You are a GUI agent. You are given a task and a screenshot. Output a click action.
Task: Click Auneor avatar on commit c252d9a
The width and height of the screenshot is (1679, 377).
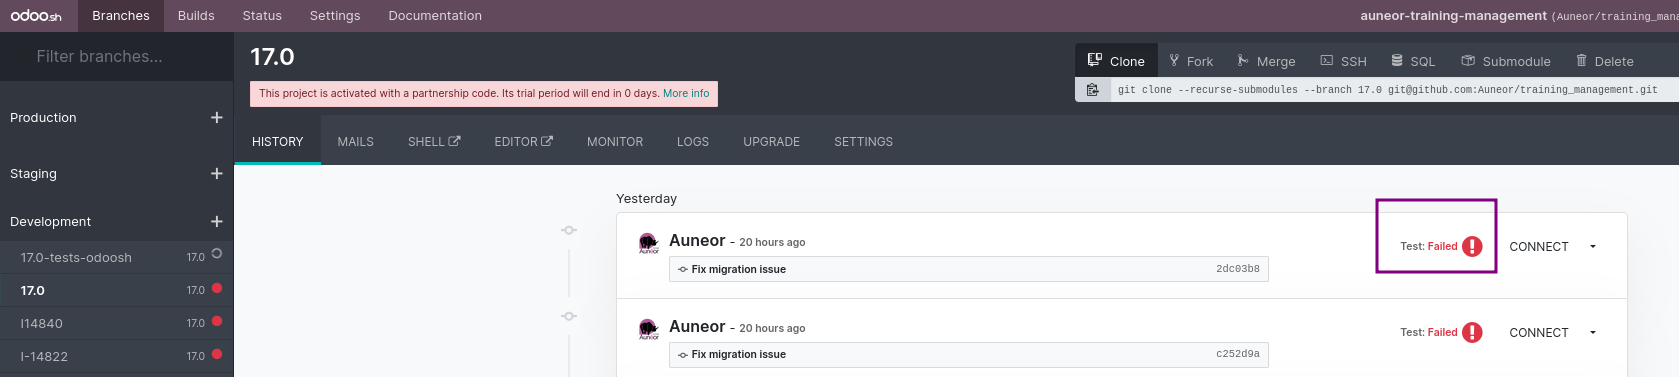pyautogui.click(x=649, y=329)
